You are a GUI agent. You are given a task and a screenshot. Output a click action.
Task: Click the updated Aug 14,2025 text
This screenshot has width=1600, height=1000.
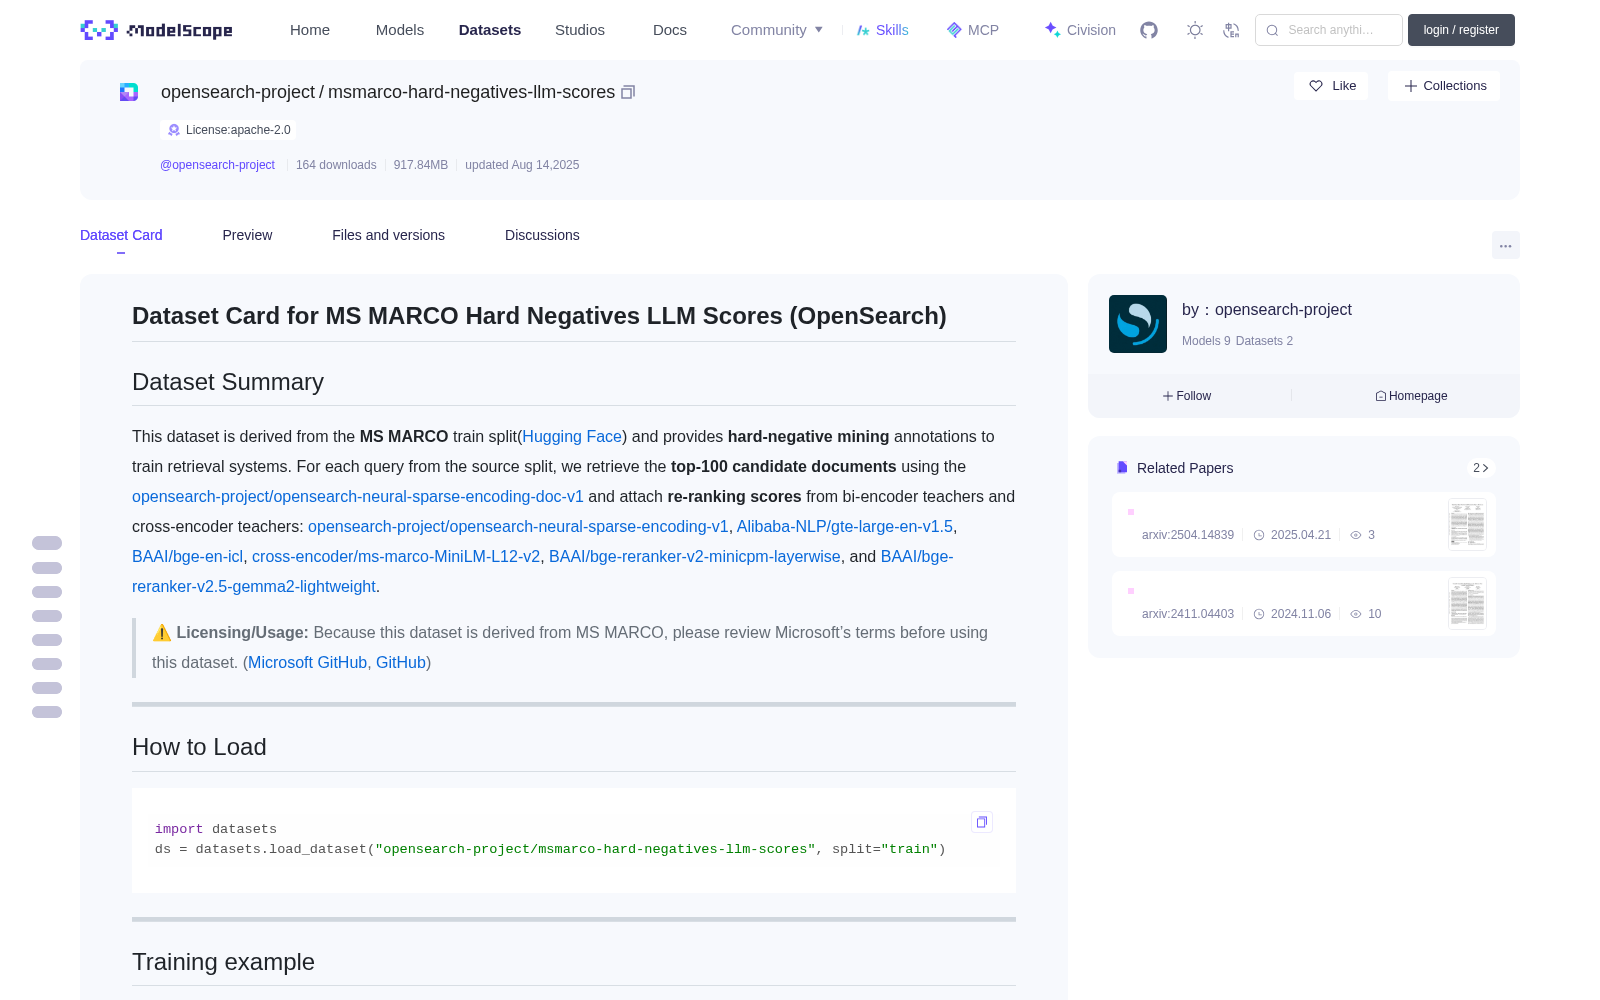click(x=522, y=165)
